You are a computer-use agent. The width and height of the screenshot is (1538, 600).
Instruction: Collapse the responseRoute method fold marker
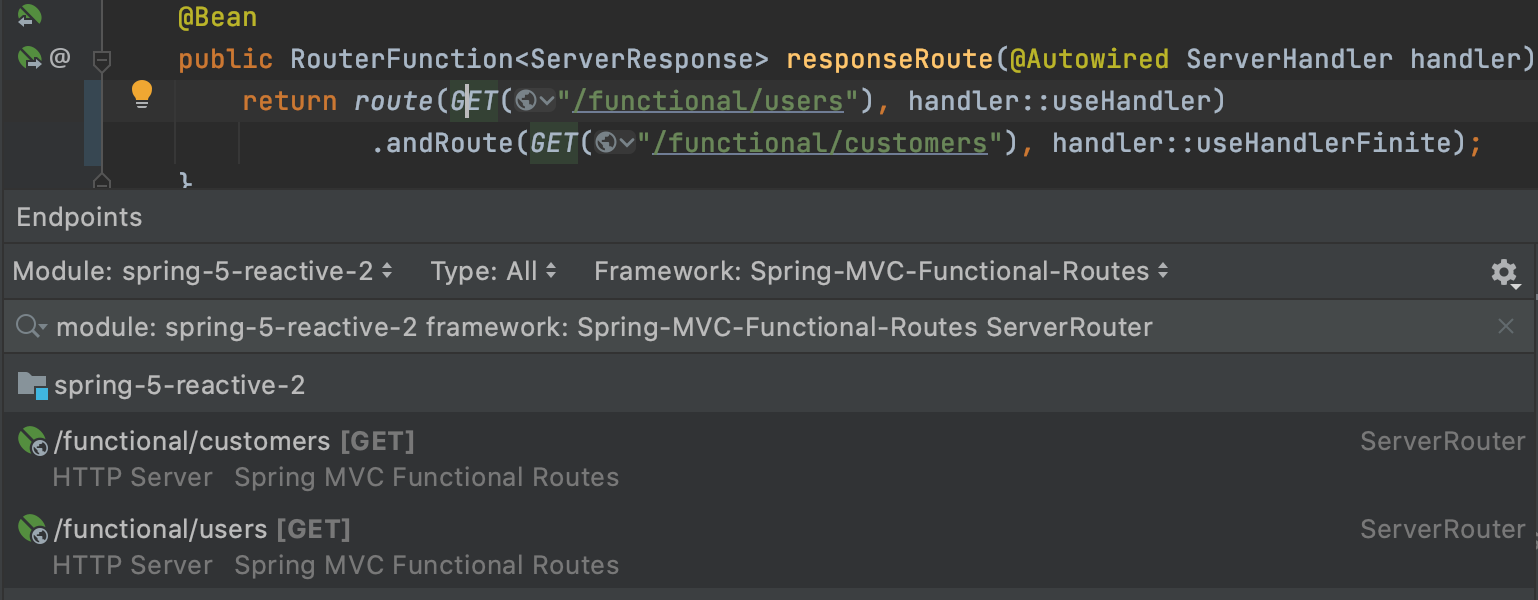[x=101, y=61]
